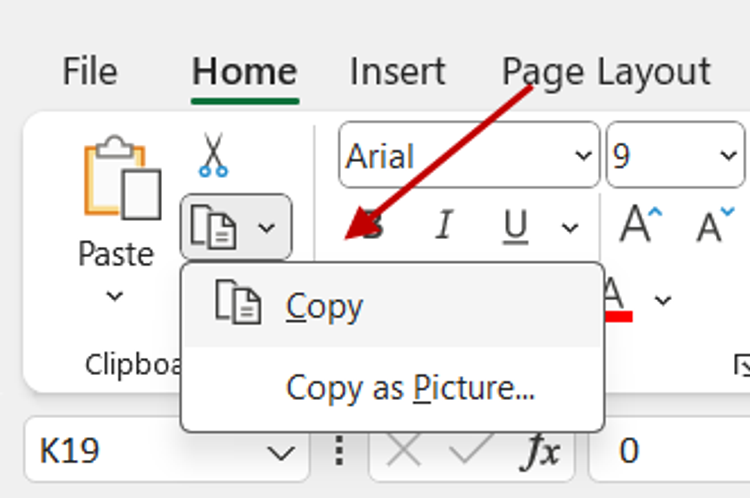Click the Copy icon button in ribbon
This screenshot has height=498, width=750.
click(x=214, y=227)
